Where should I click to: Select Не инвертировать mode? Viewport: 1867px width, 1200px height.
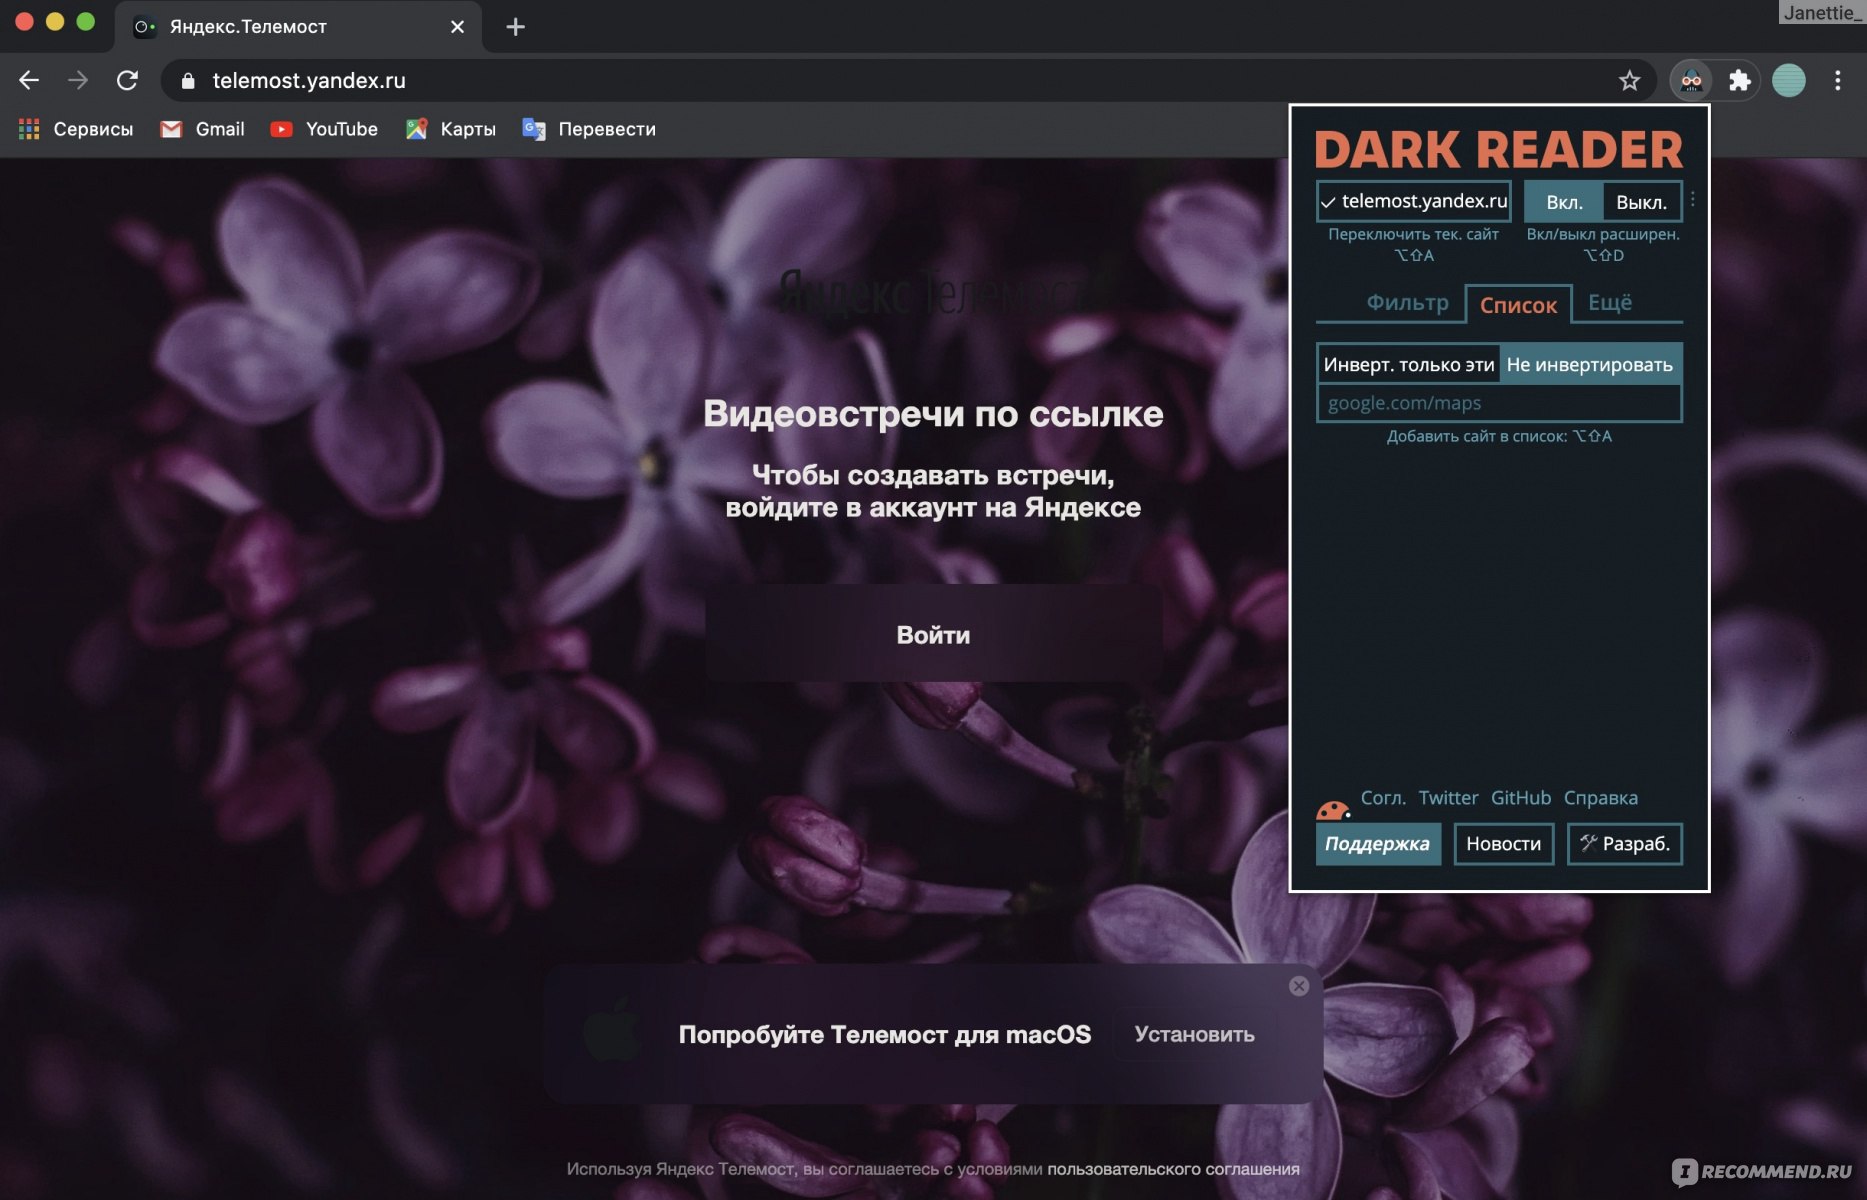point(1590,365)
